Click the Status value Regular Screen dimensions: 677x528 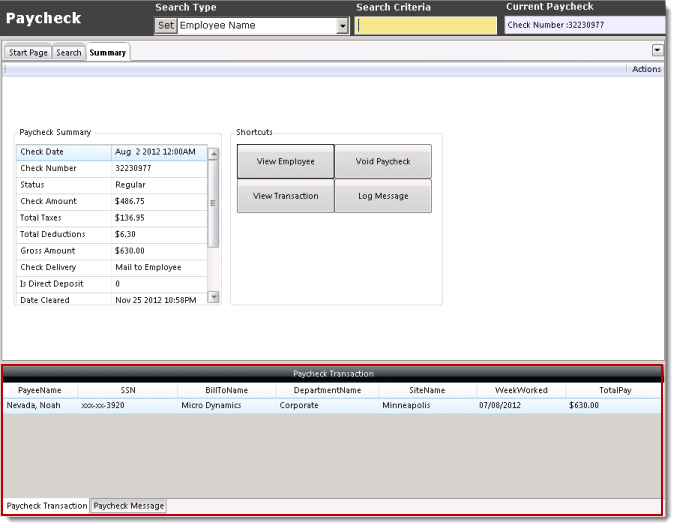130,185
